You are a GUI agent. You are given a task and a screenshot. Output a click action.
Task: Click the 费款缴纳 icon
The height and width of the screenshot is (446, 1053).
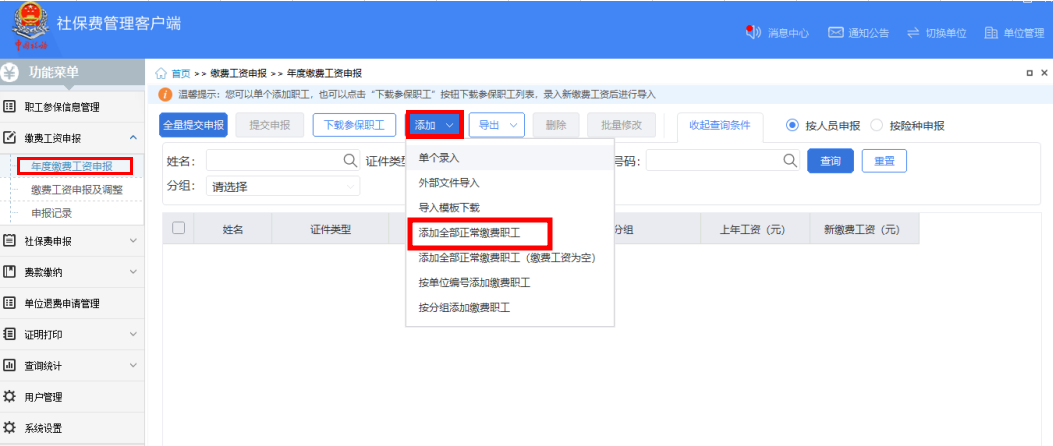tap(9, 272)
